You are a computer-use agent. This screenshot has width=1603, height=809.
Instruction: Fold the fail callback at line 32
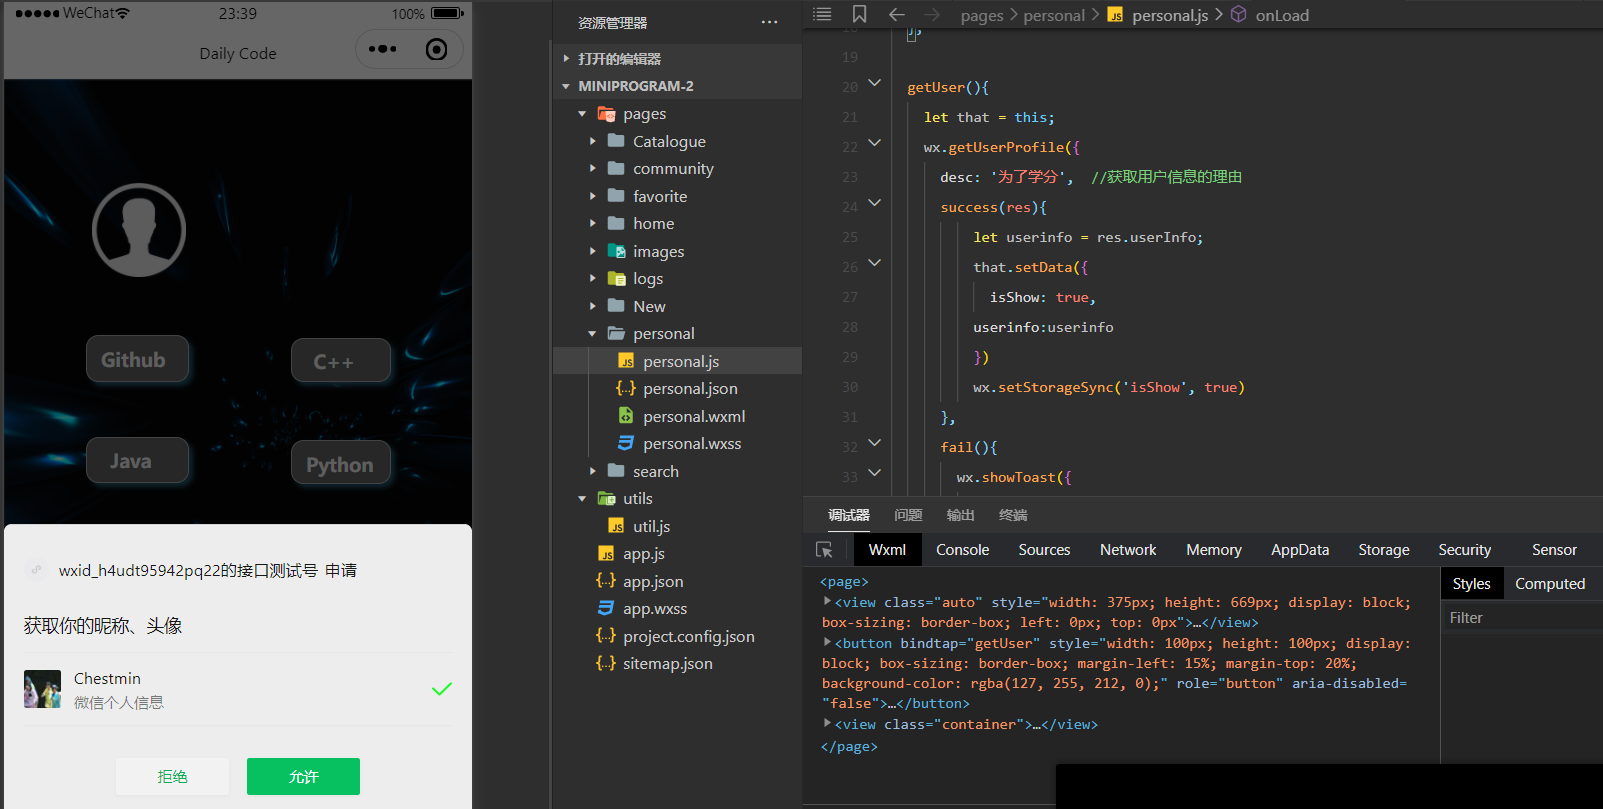tap(874, 443)
